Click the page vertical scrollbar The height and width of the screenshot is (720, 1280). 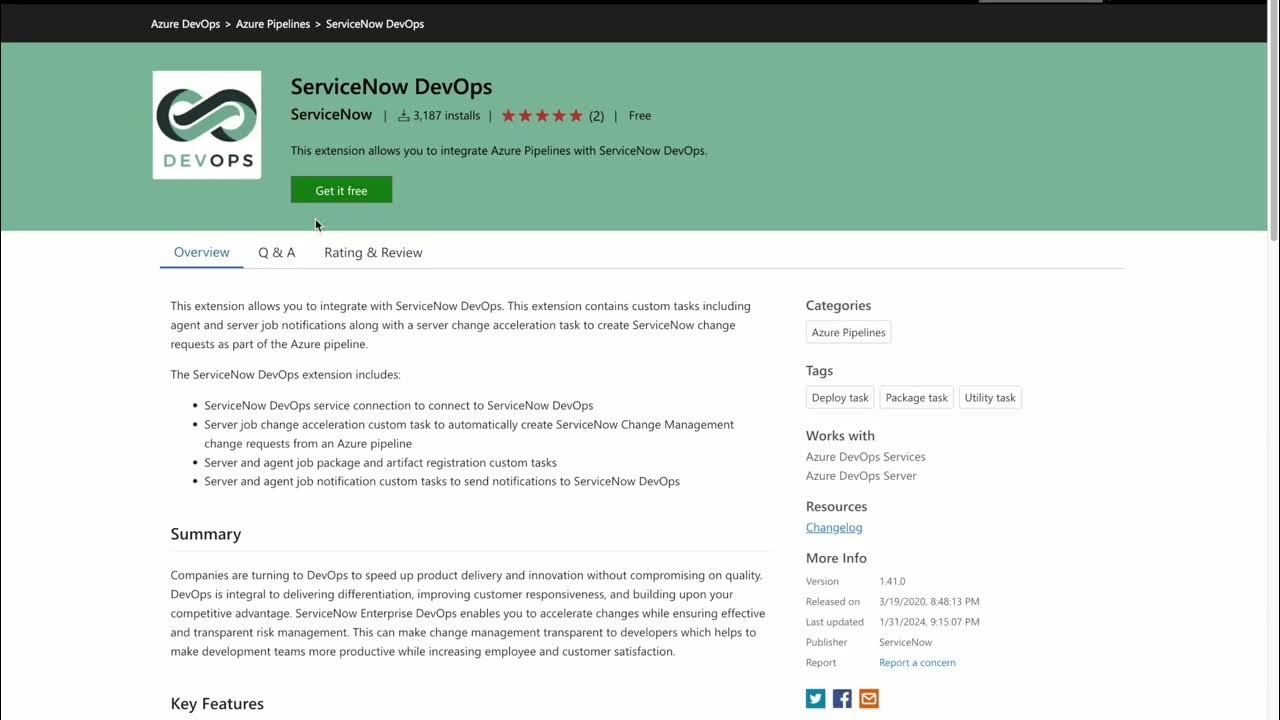(x=1273, y=130)
